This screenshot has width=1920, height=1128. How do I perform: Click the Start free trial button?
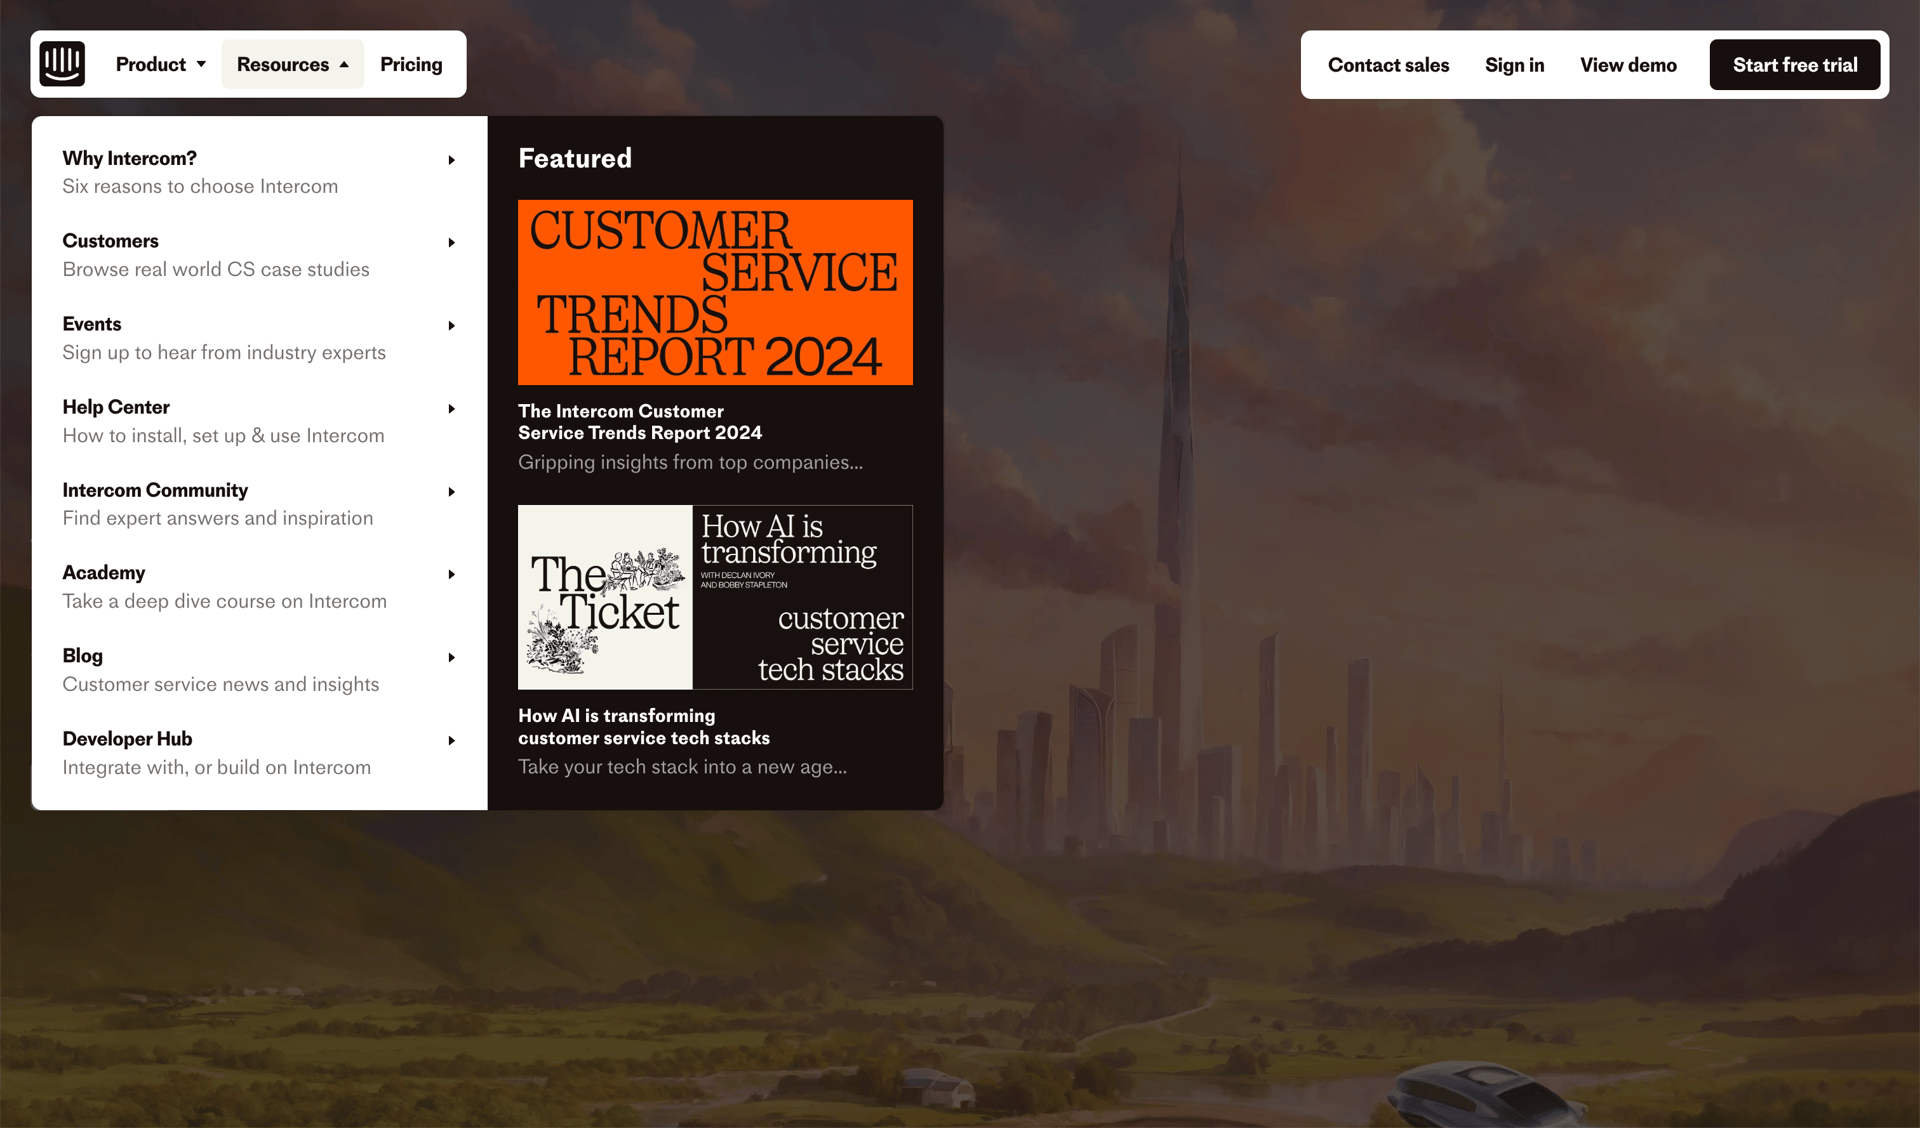pyautogui.click(x=1795, y=64)
